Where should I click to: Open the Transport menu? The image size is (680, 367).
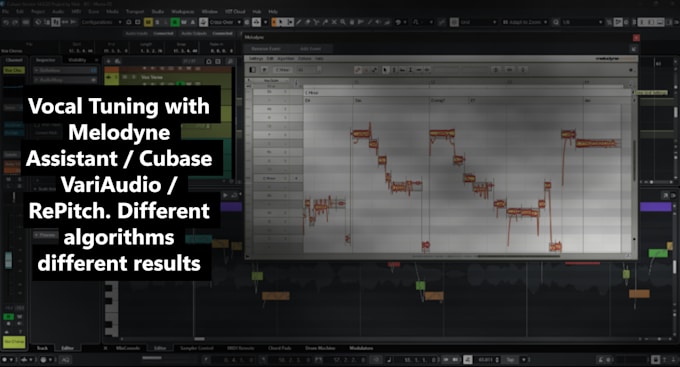click(x=135, y=12)
